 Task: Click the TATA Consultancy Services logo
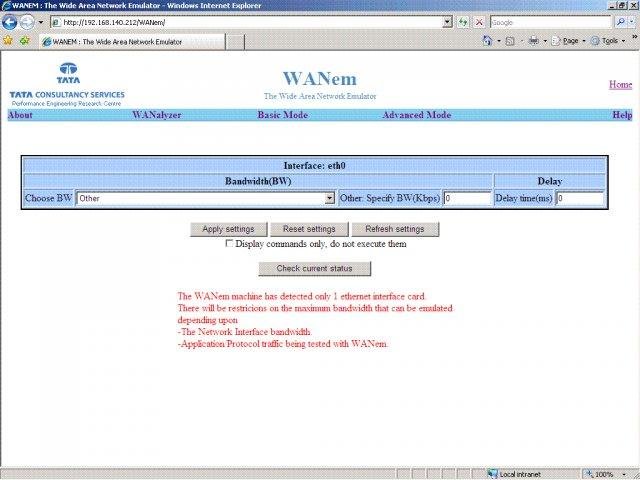coord(67,84)
